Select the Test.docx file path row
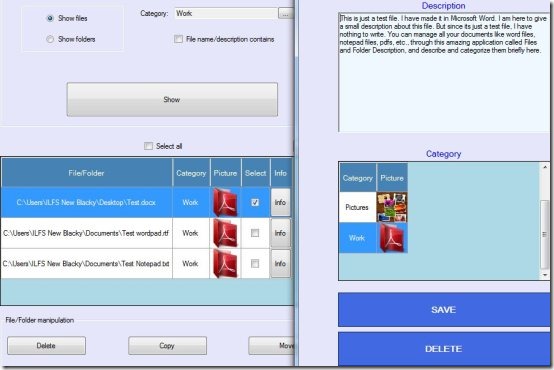The height and width of the screenshot is (370, 554). [86, 202]
